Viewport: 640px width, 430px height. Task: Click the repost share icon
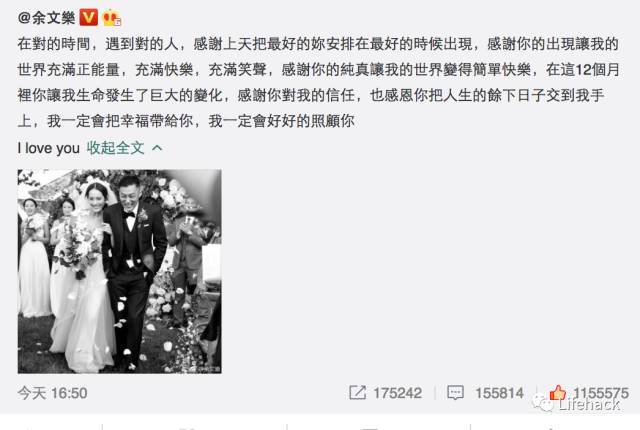click(357, 393)
